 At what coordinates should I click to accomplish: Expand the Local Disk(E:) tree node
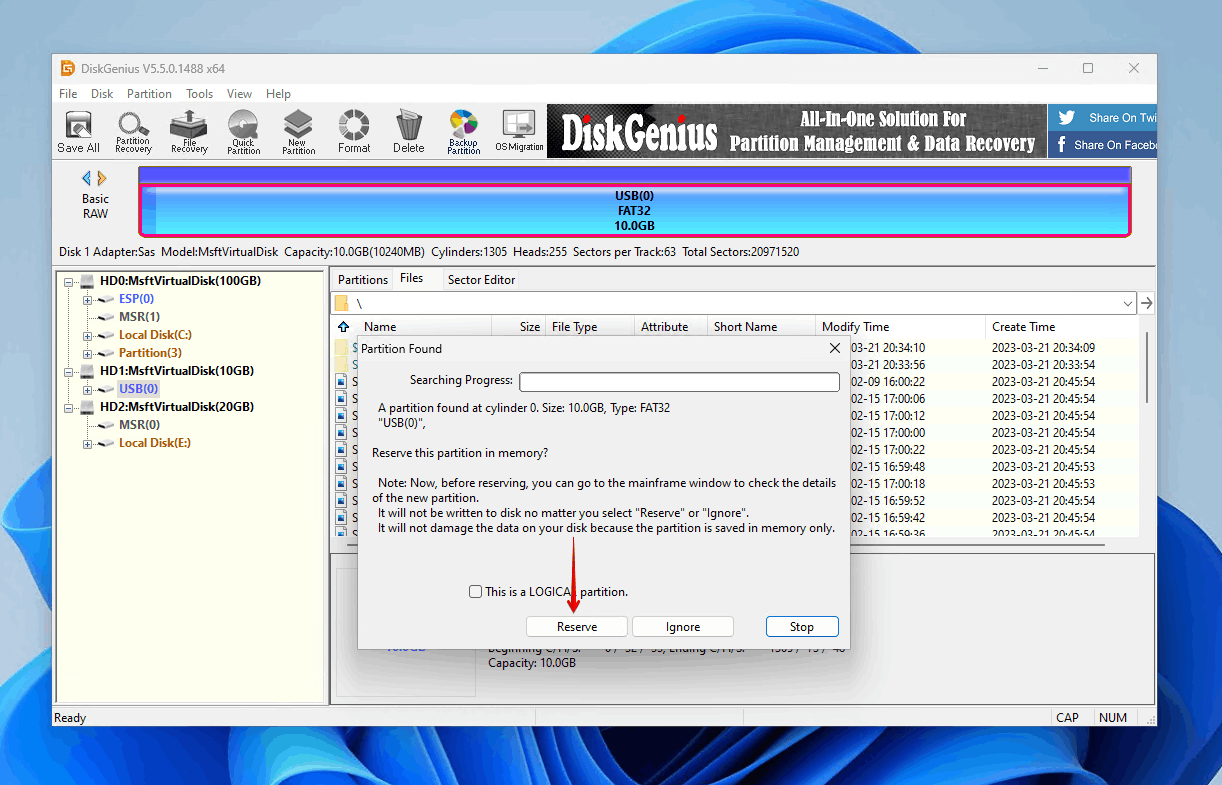point(87,444)
